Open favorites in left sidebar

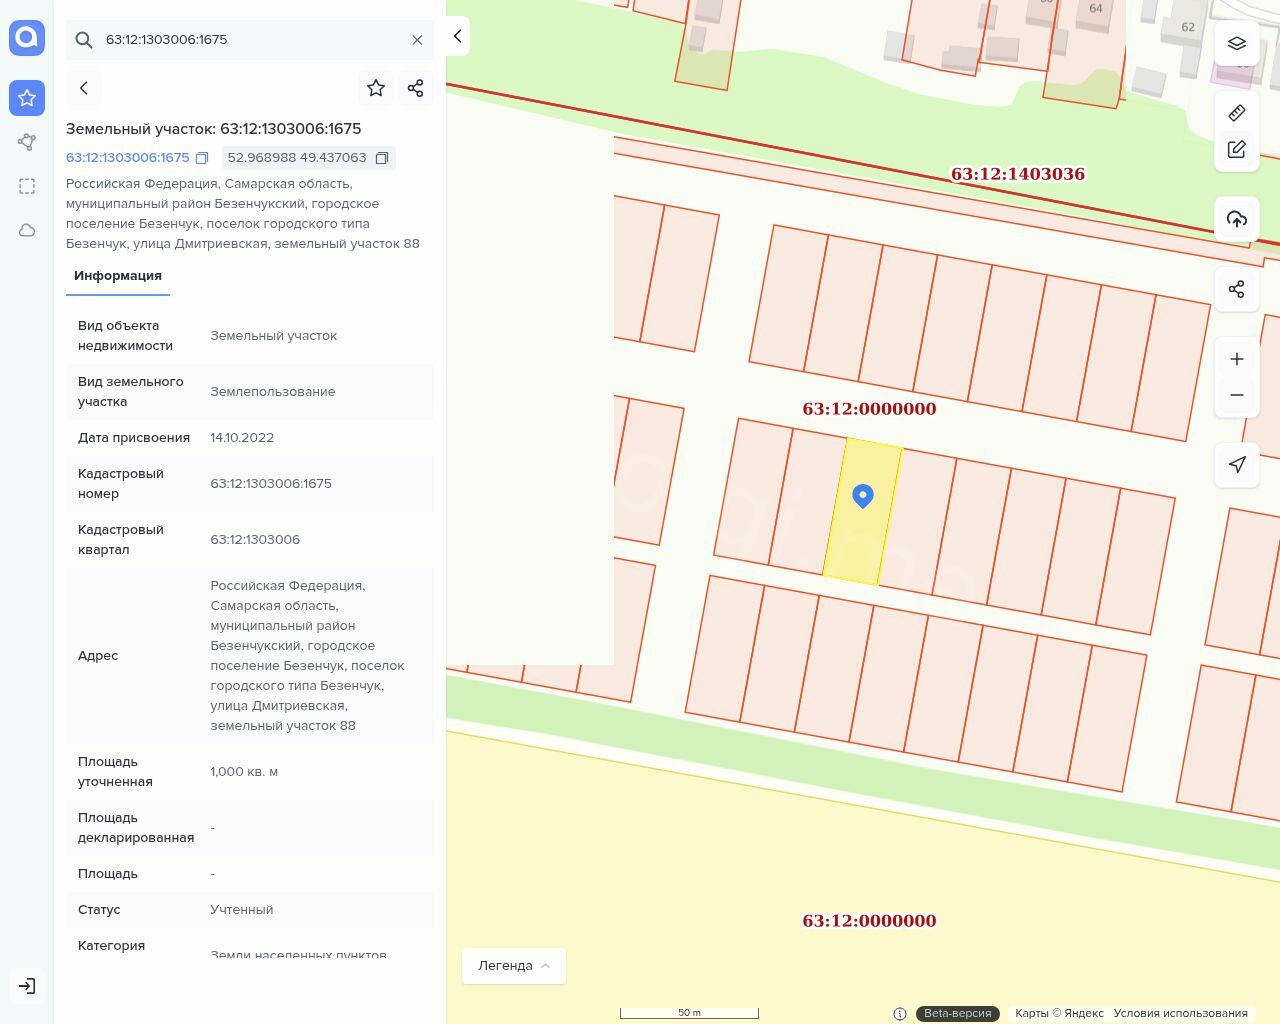point(27,98)
